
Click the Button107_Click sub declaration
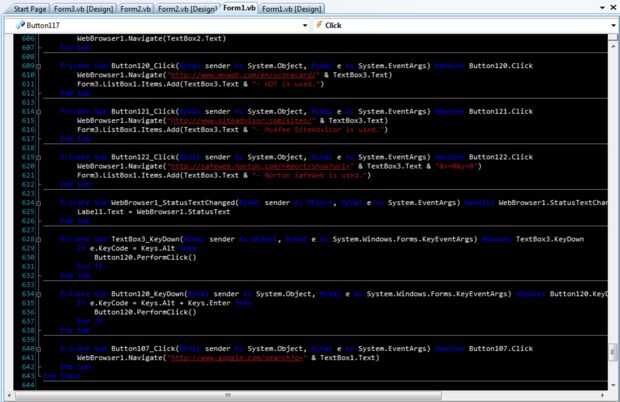tap(297, 349)
